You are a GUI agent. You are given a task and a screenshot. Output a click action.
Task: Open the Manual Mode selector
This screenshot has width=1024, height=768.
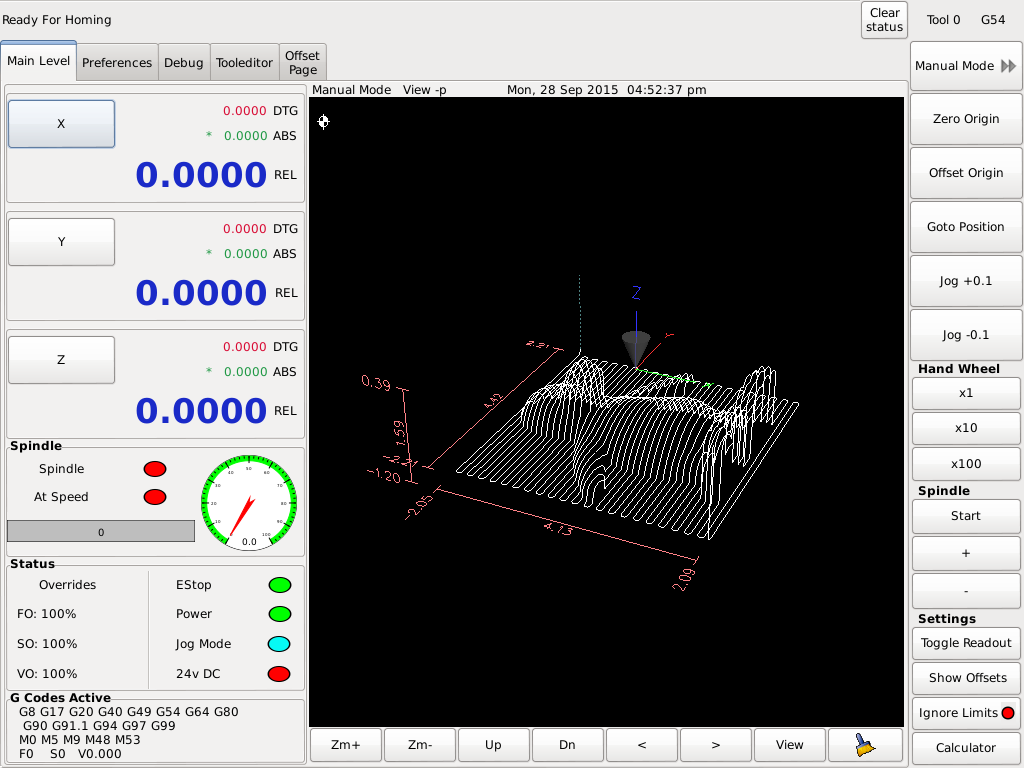(967, 66)
